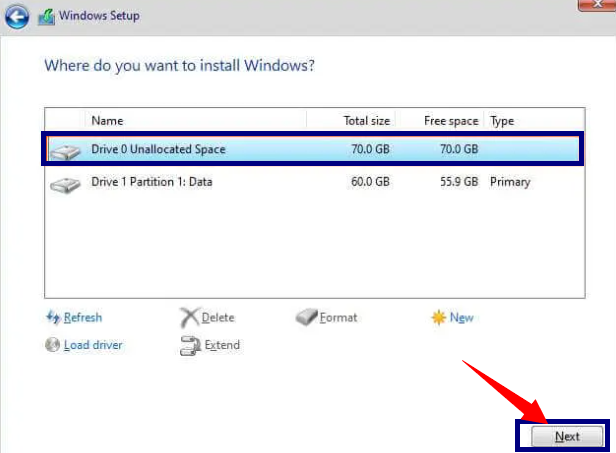The width and height of the screenshot is (616, 453).
Task: Click the Format drive icon
Action: pos(306,317)
